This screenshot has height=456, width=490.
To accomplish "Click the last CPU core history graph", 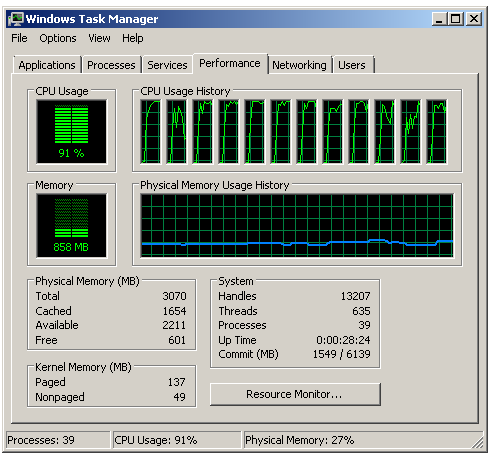I will pos(436,132).
